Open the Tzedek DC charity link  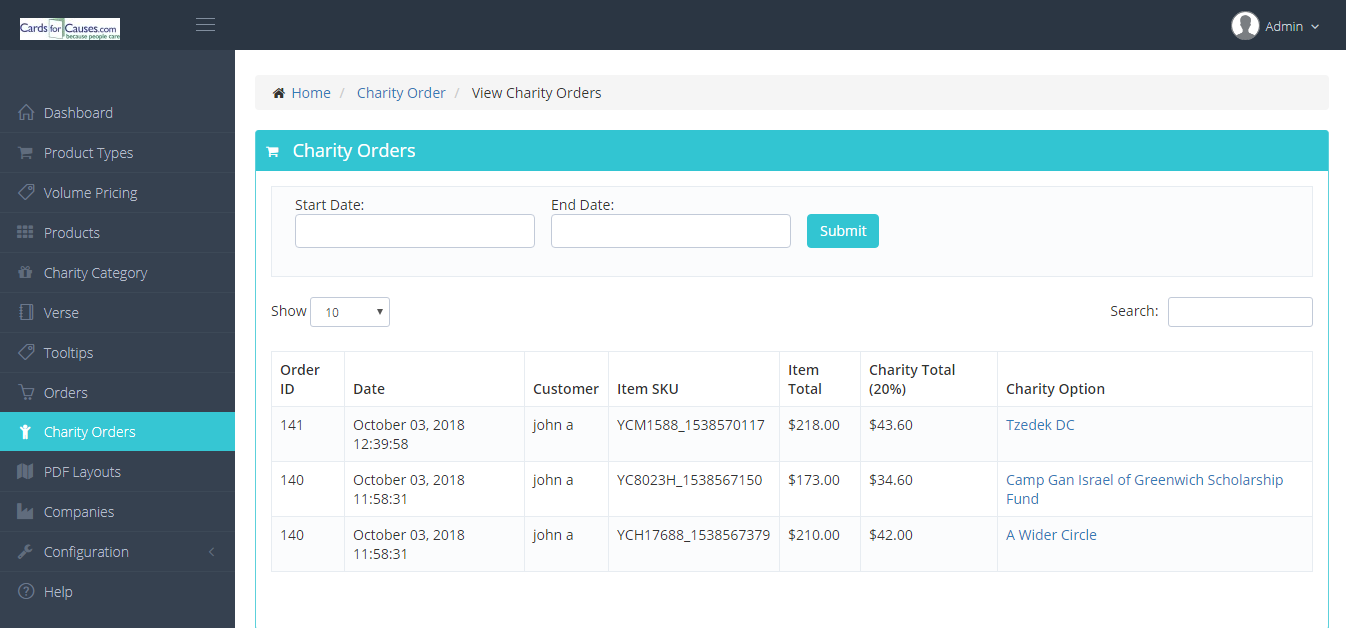pyautogui.click(x=1040, y=425)
